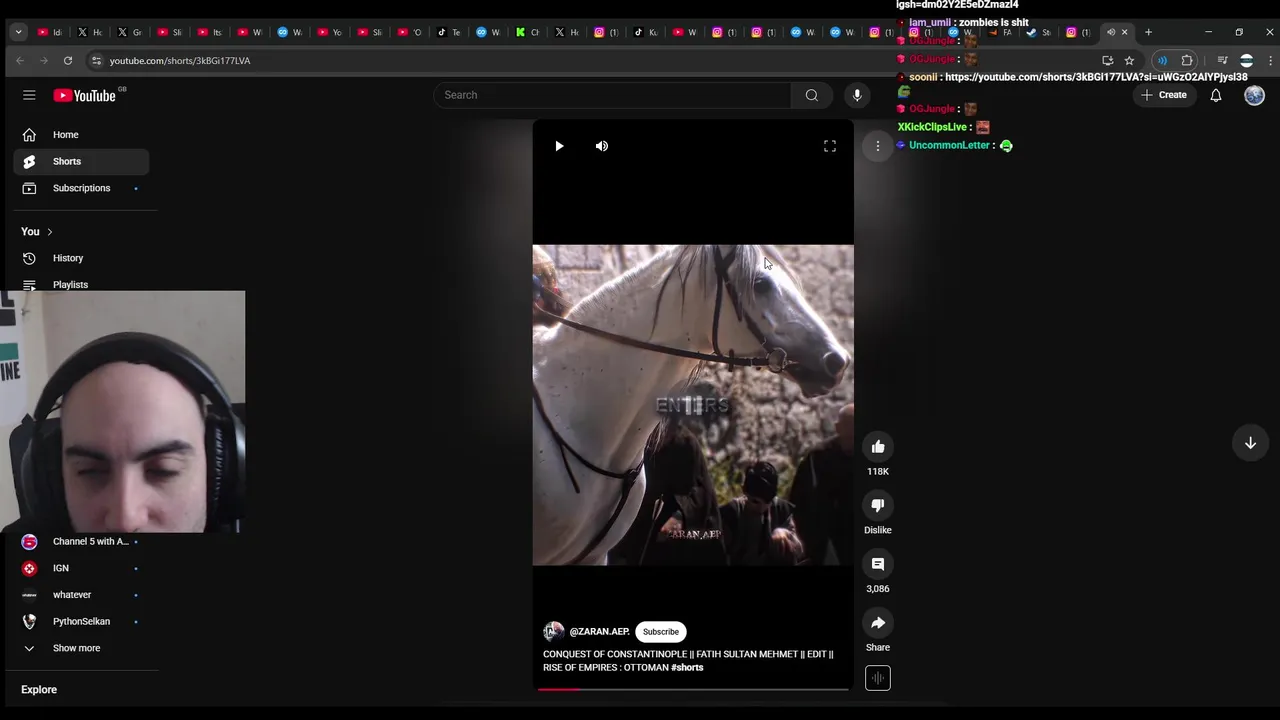Open the notifications bell

(x=1216, y=95)
